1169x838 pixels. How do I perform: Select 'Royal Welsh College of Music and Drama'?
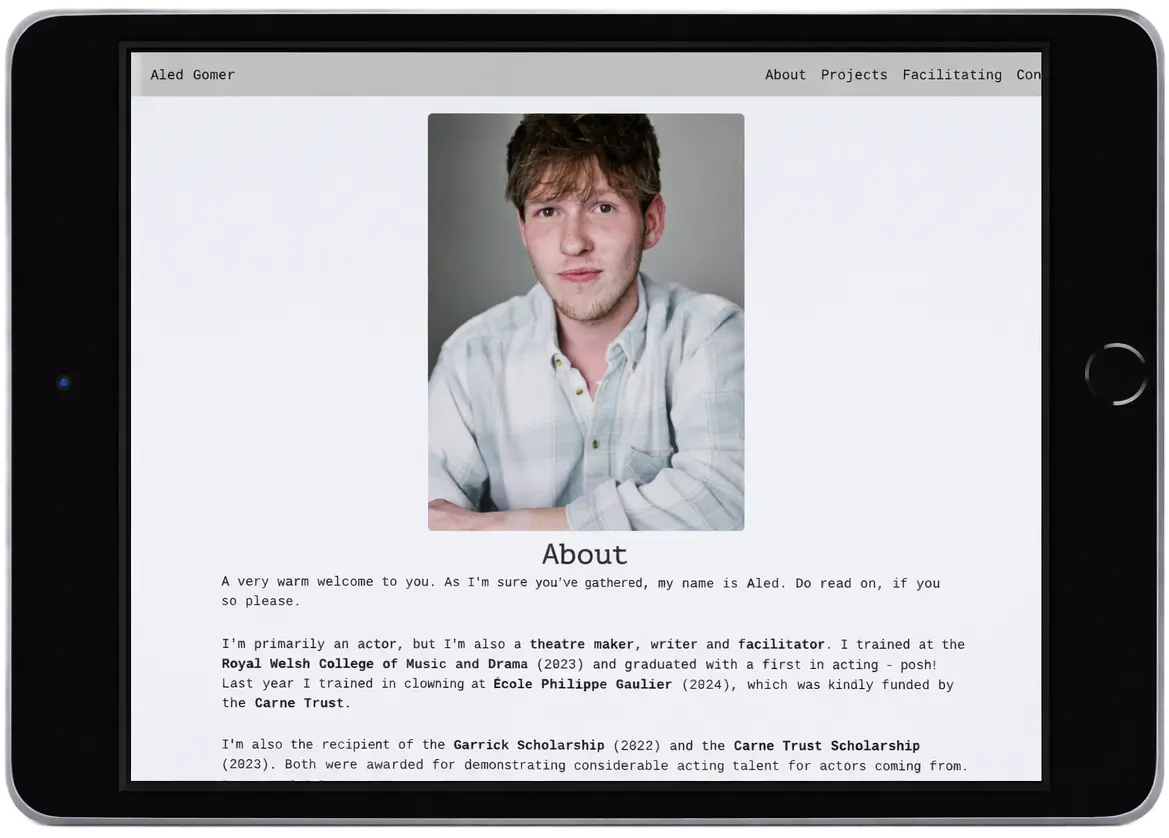point(374,665)
